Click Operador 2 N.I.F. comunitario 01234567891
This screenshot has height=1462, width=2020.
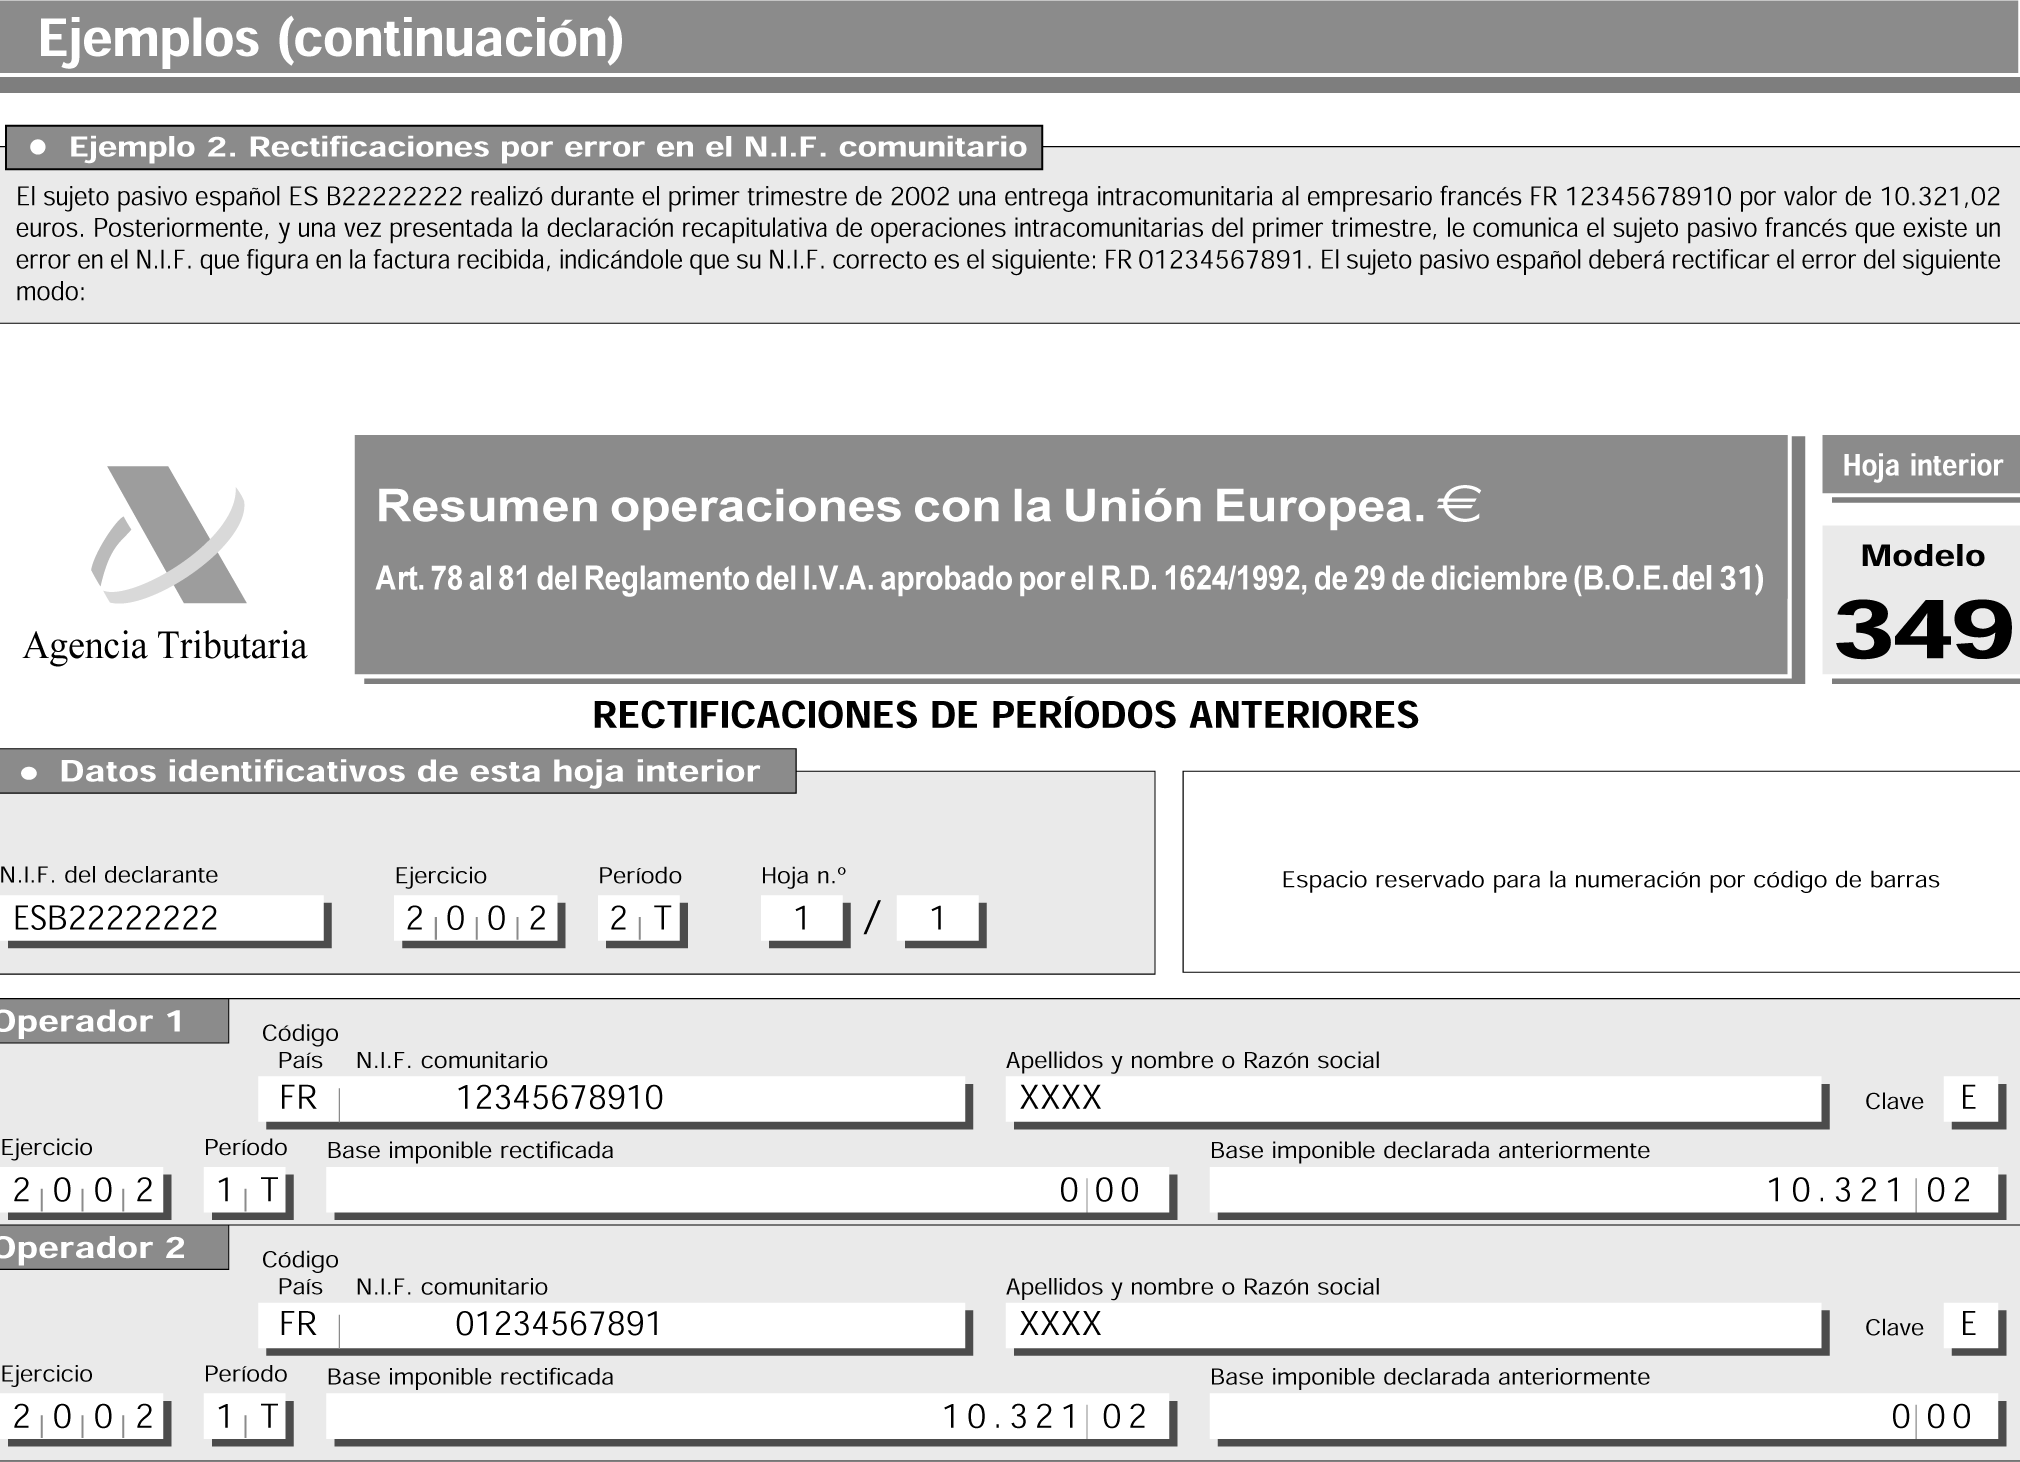(x=652, y=1325)
